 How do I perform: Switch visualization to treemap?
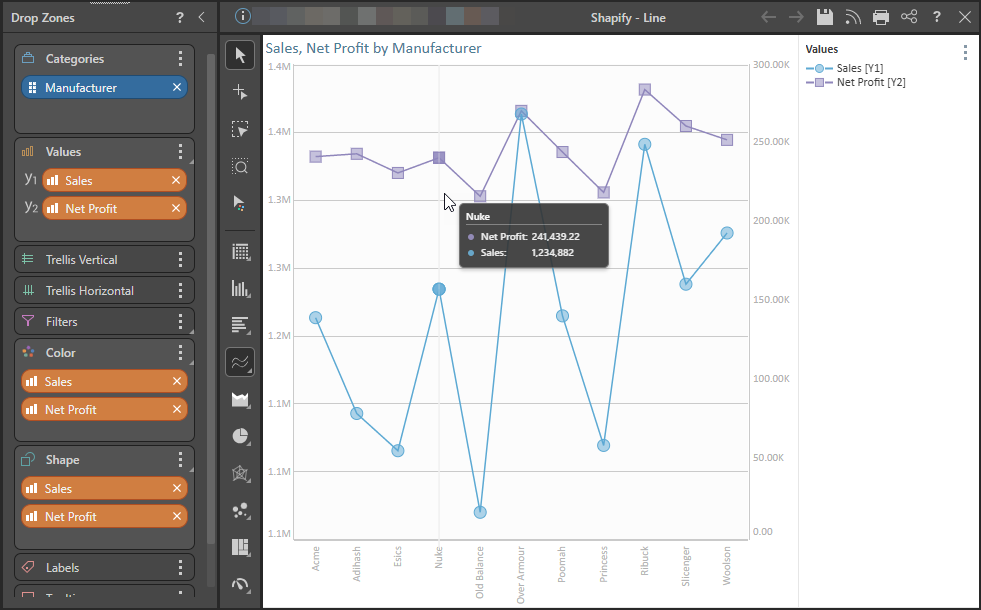(240, 547)
